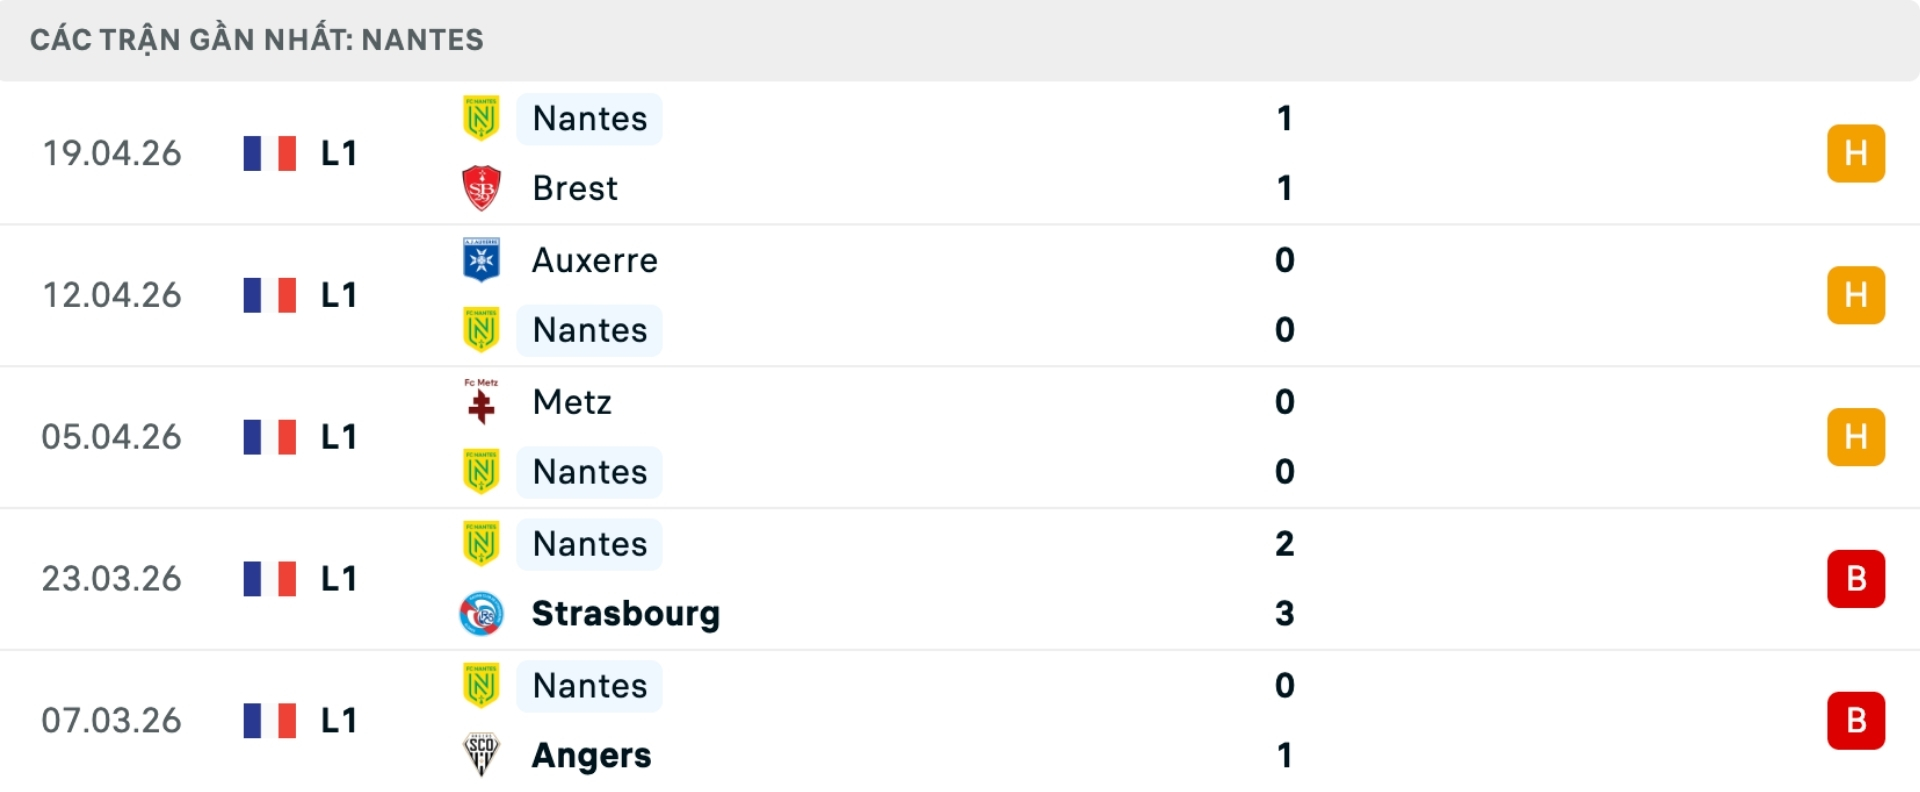
Task: Click the loss badge for Angers match
Action: (1855, 720)
